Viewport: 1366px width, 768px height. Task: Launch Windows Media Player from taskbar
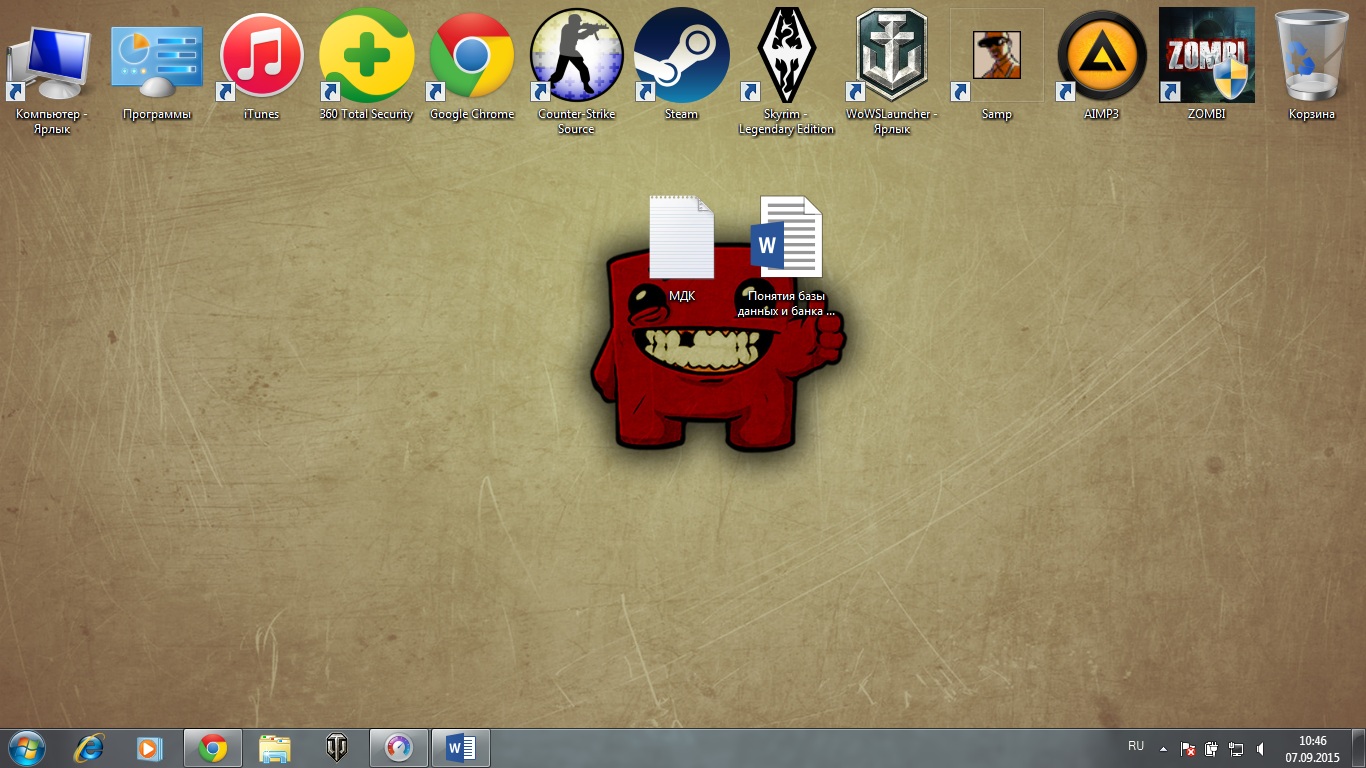(x=150, y=747)
